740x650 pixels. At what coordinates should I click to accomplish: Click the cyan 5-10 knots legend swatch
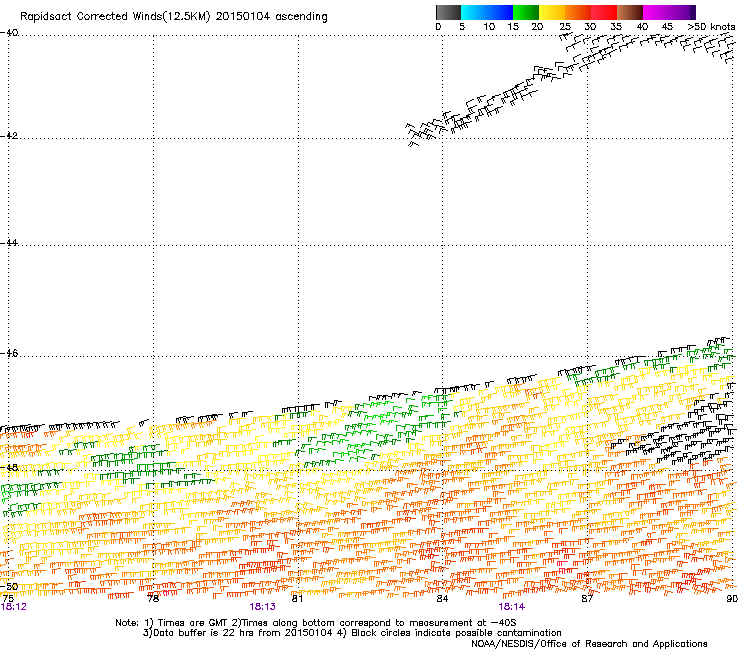pos(474,12)
